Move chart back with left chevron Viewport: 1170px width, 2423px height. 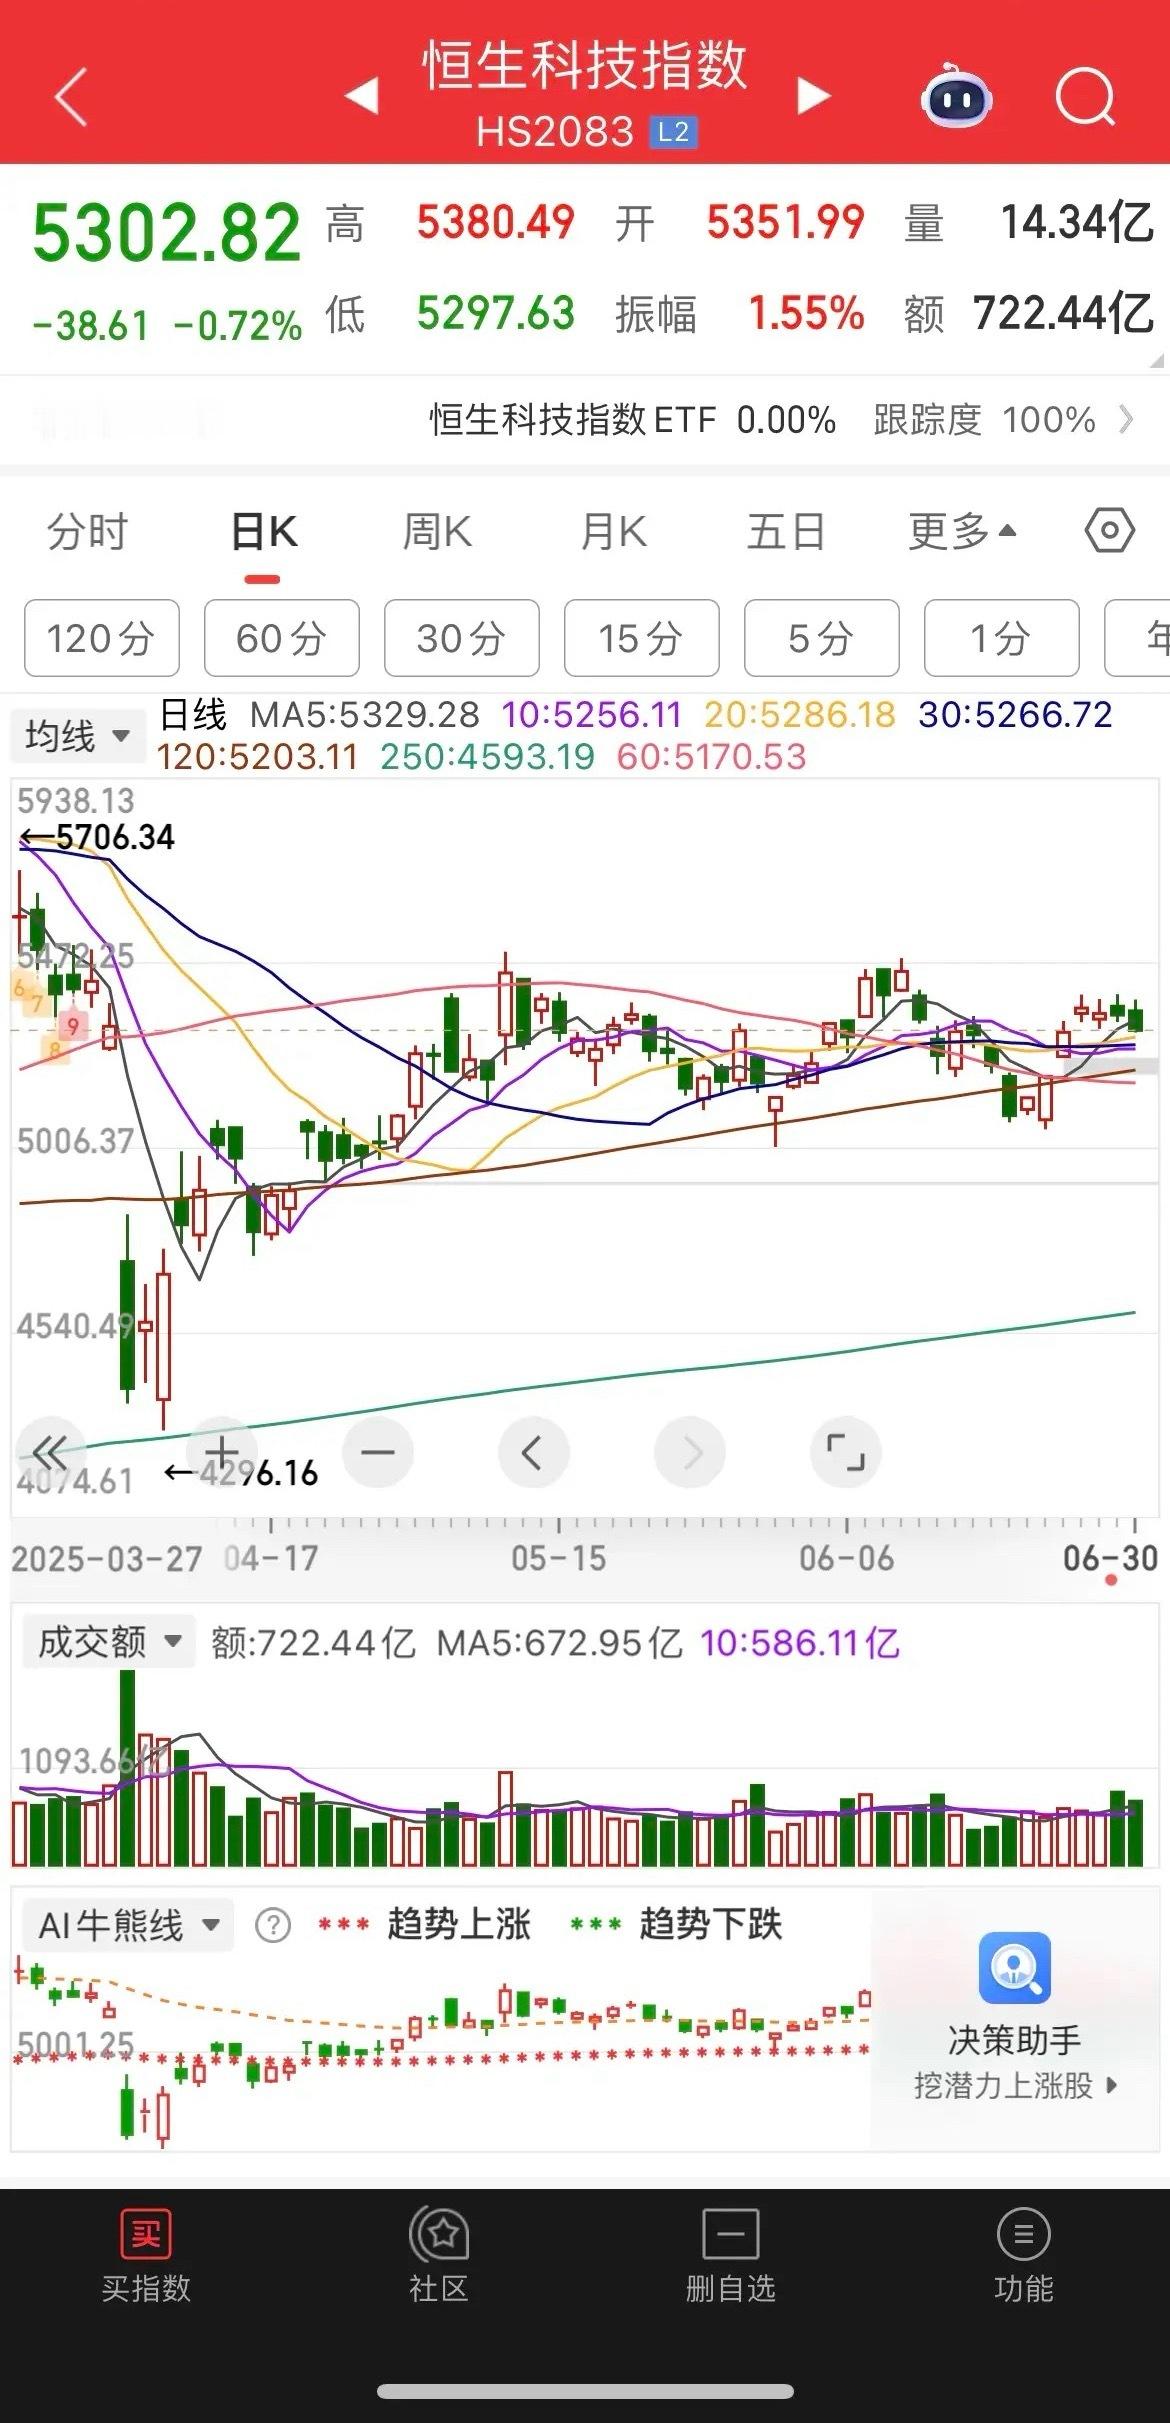pos(533,1451)
